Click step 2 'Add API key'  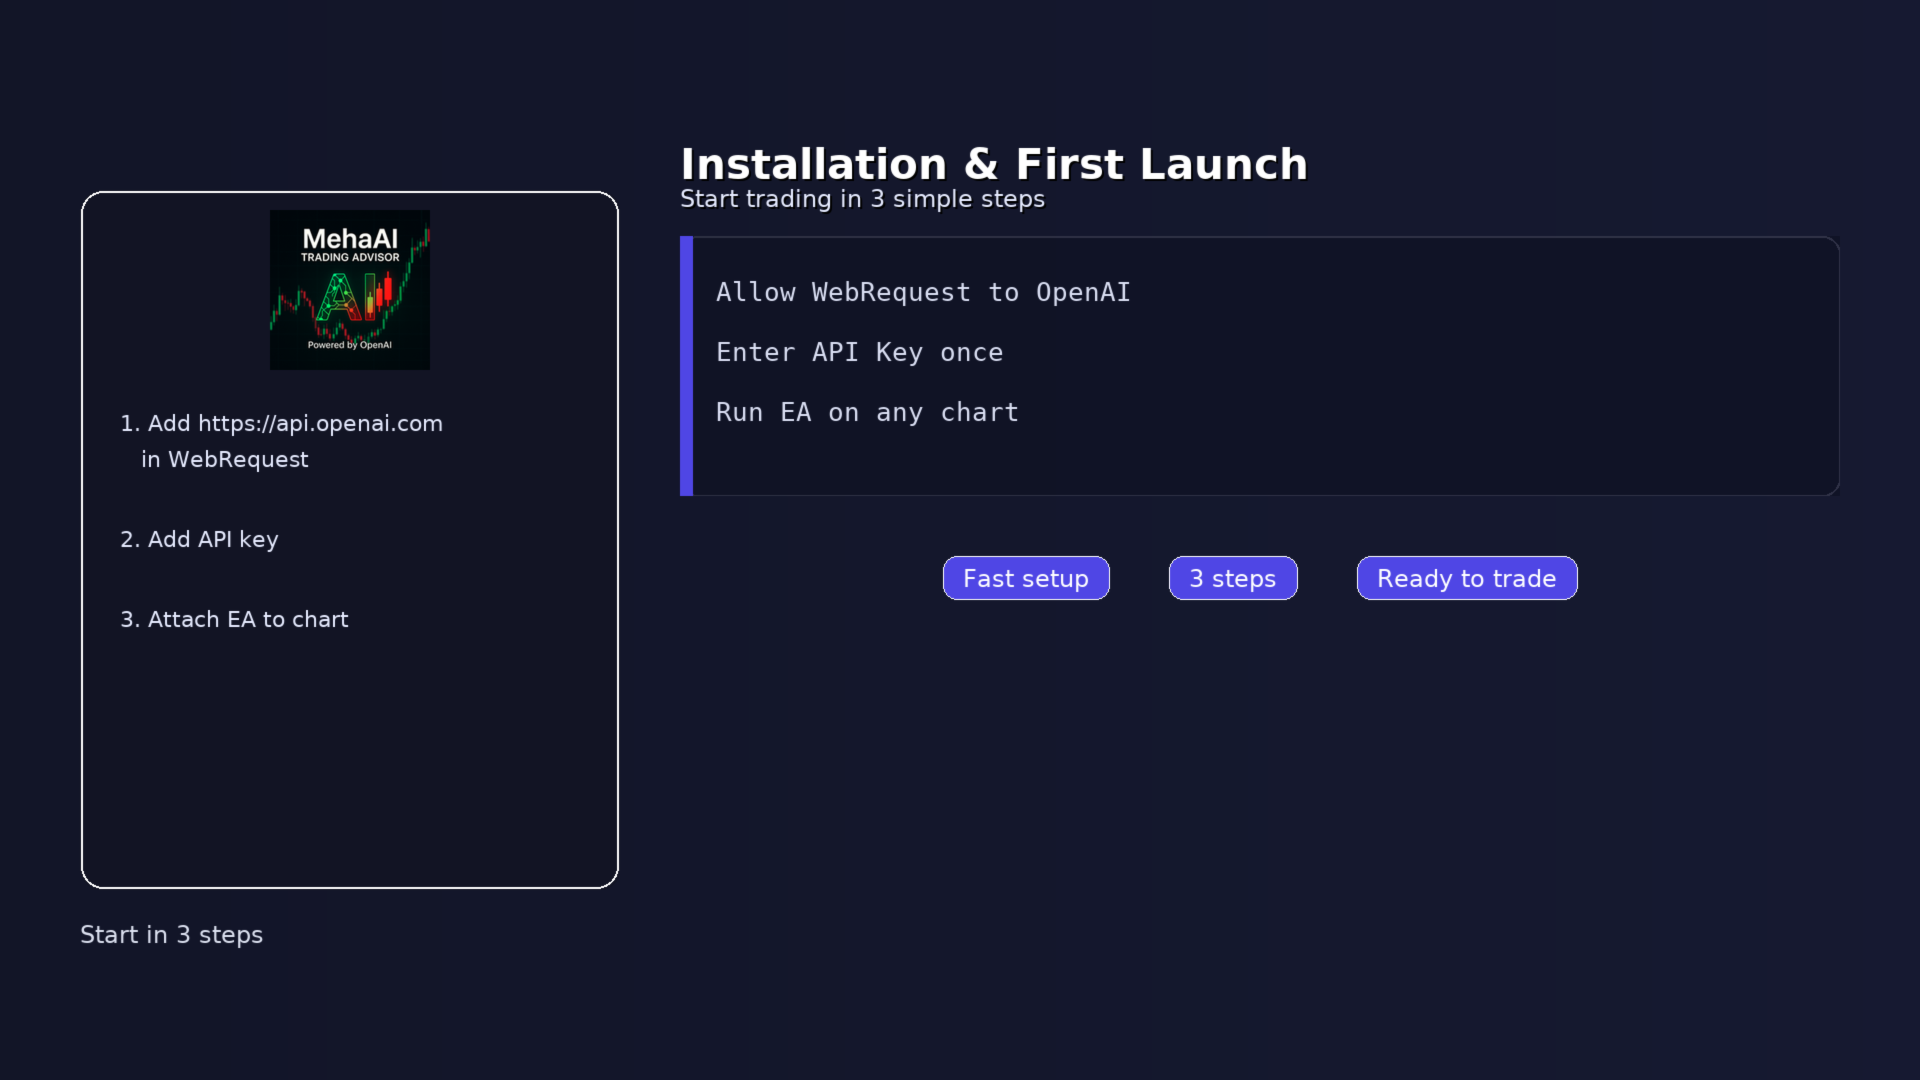pyautogui.click(x=199, y=539)
